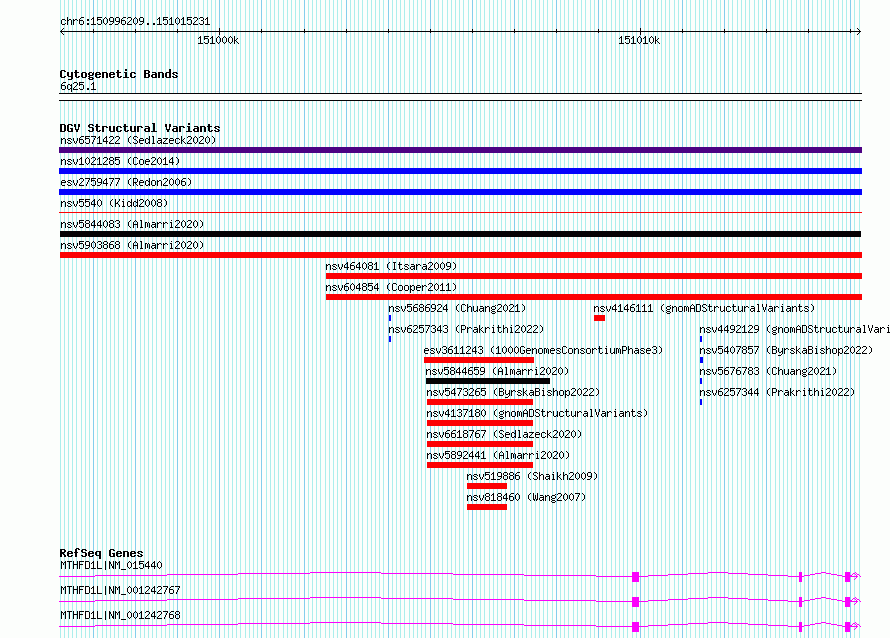Viewport: 890px width, 638px height.
Task: Click the 151010k ruler tick label
Action: 639,40
